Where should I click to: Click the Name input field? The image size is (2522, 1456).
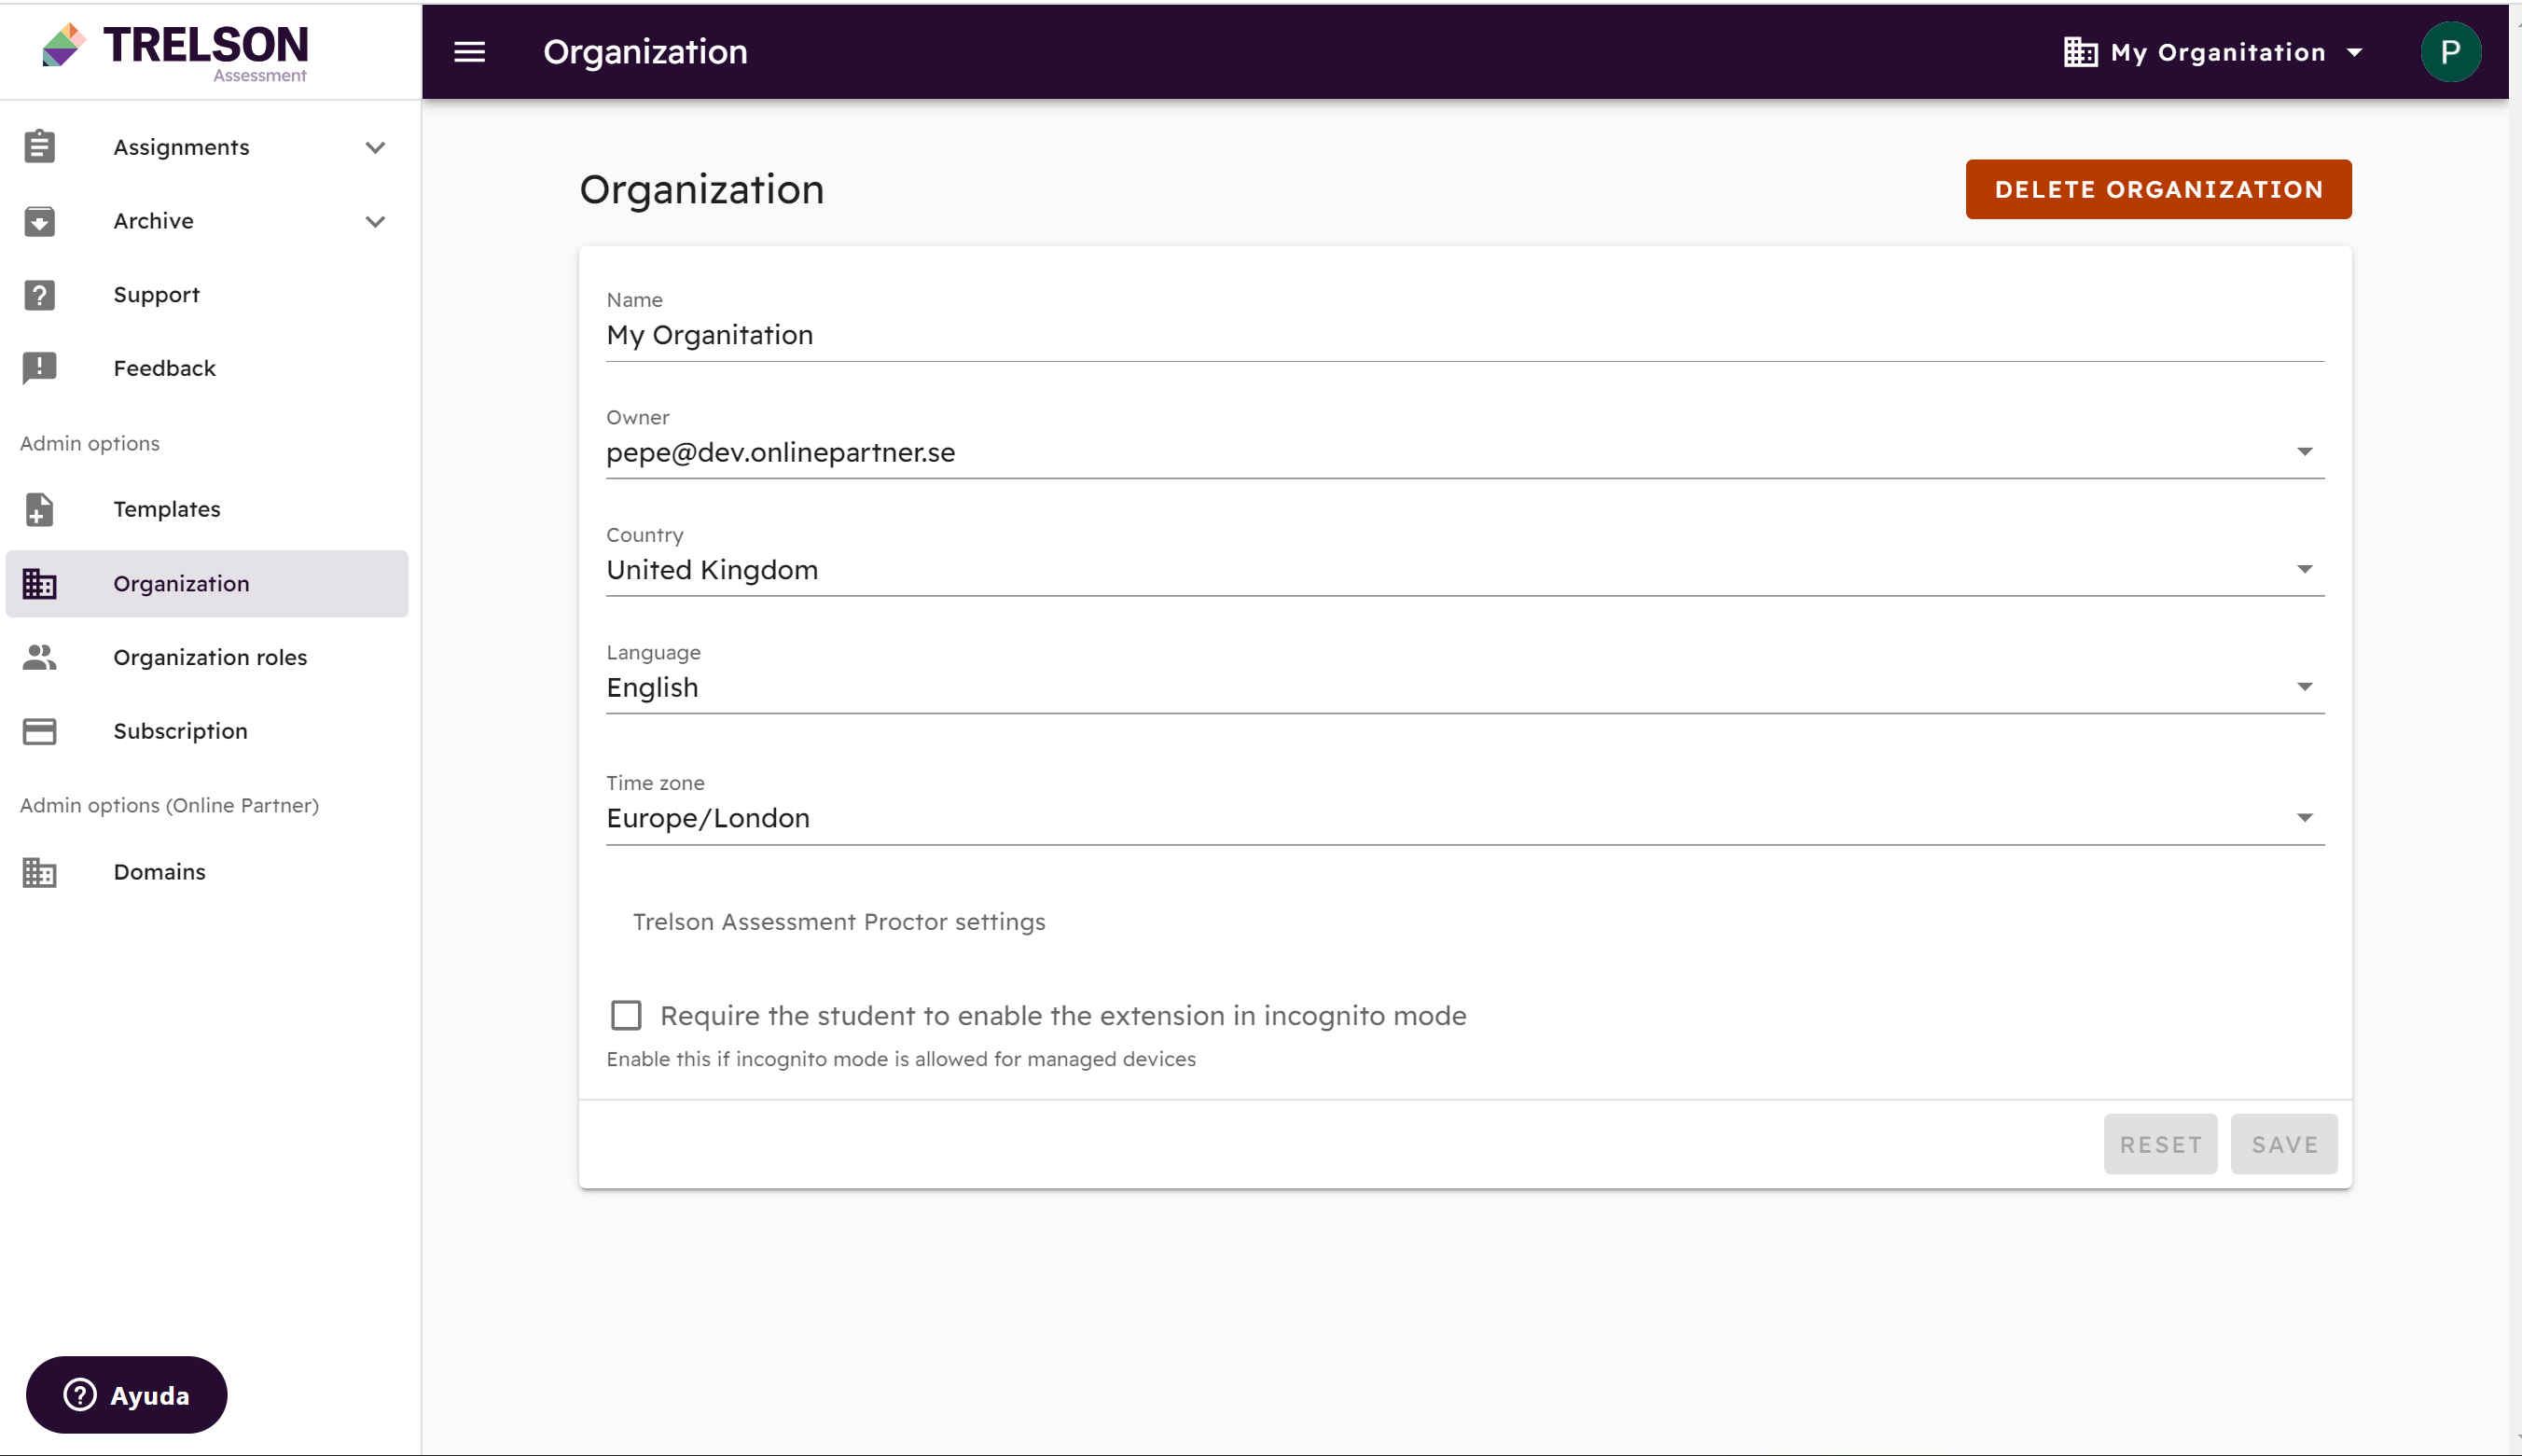tap(1465, 335)
